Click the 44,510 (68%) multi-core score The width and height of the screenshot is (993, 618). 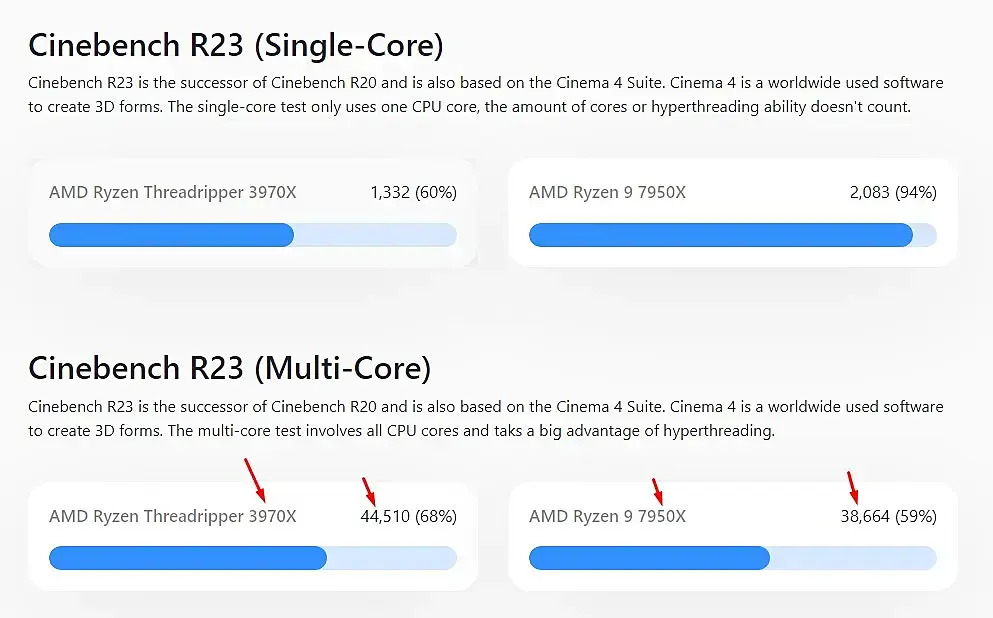point(408,516)
